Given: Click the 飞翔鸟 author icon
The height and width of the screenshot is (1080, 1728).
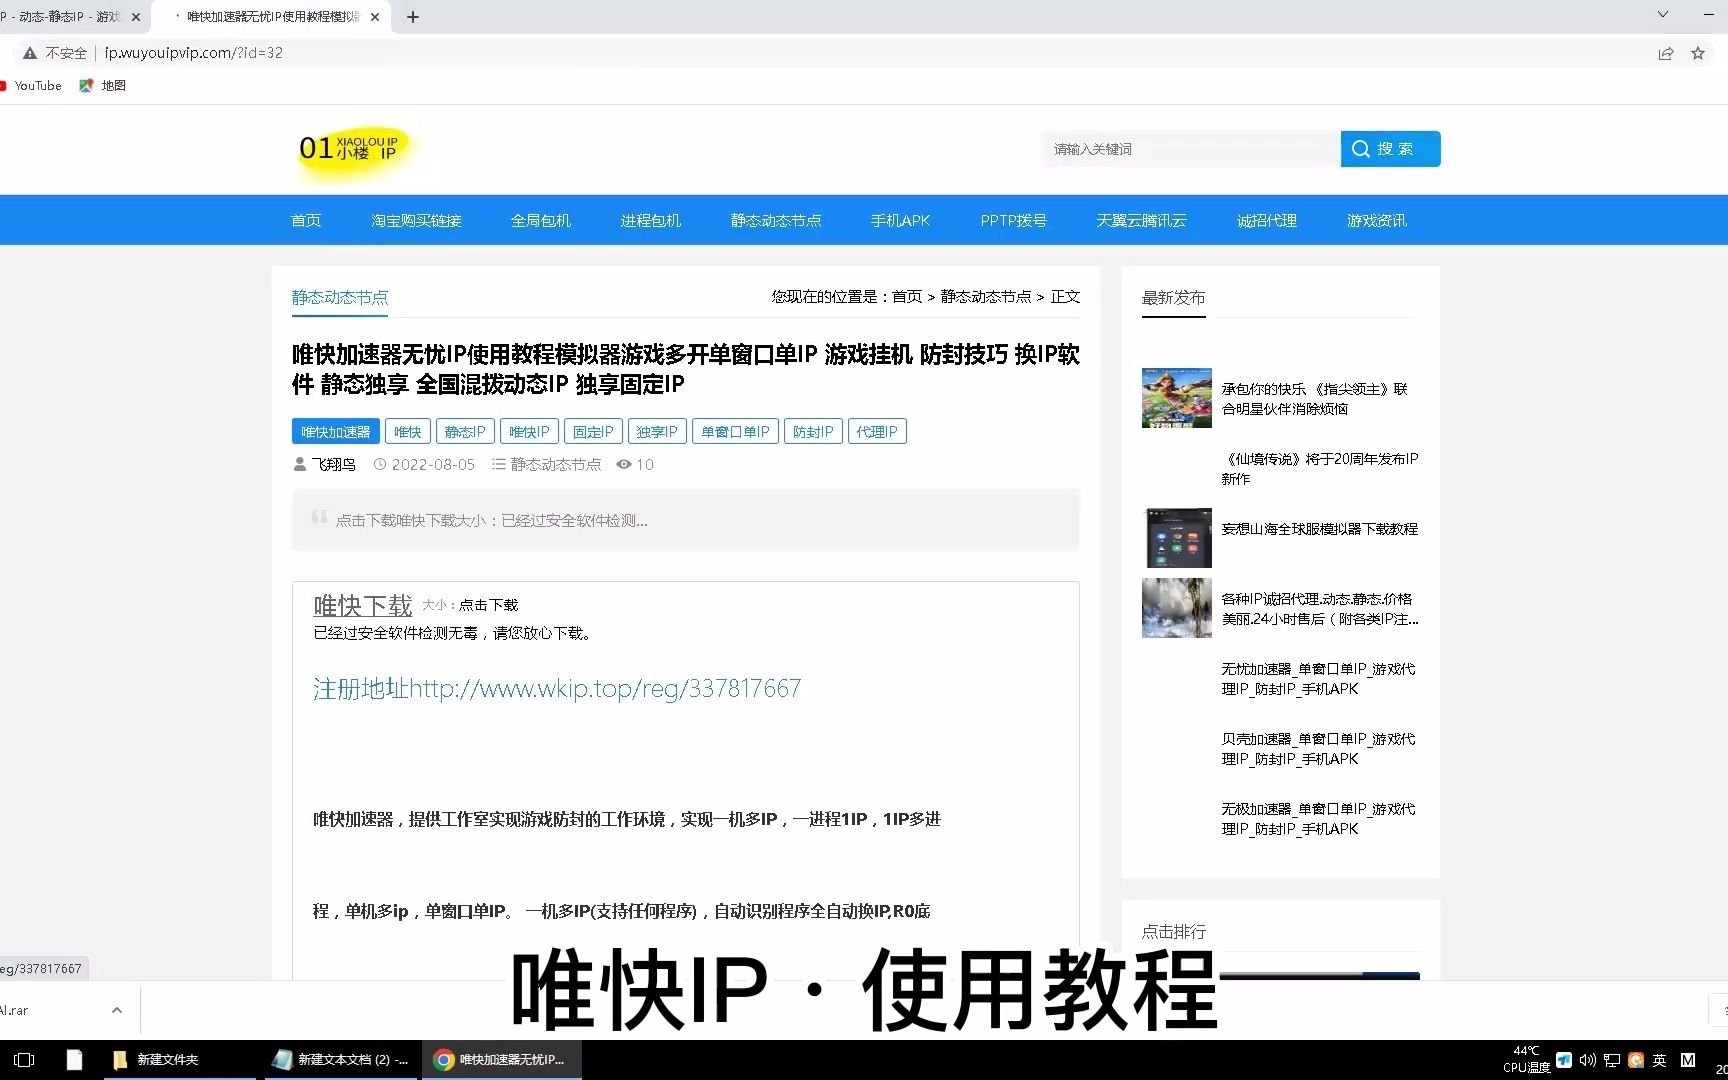Looking at the screenshot, I should click(x=300, y=464).
